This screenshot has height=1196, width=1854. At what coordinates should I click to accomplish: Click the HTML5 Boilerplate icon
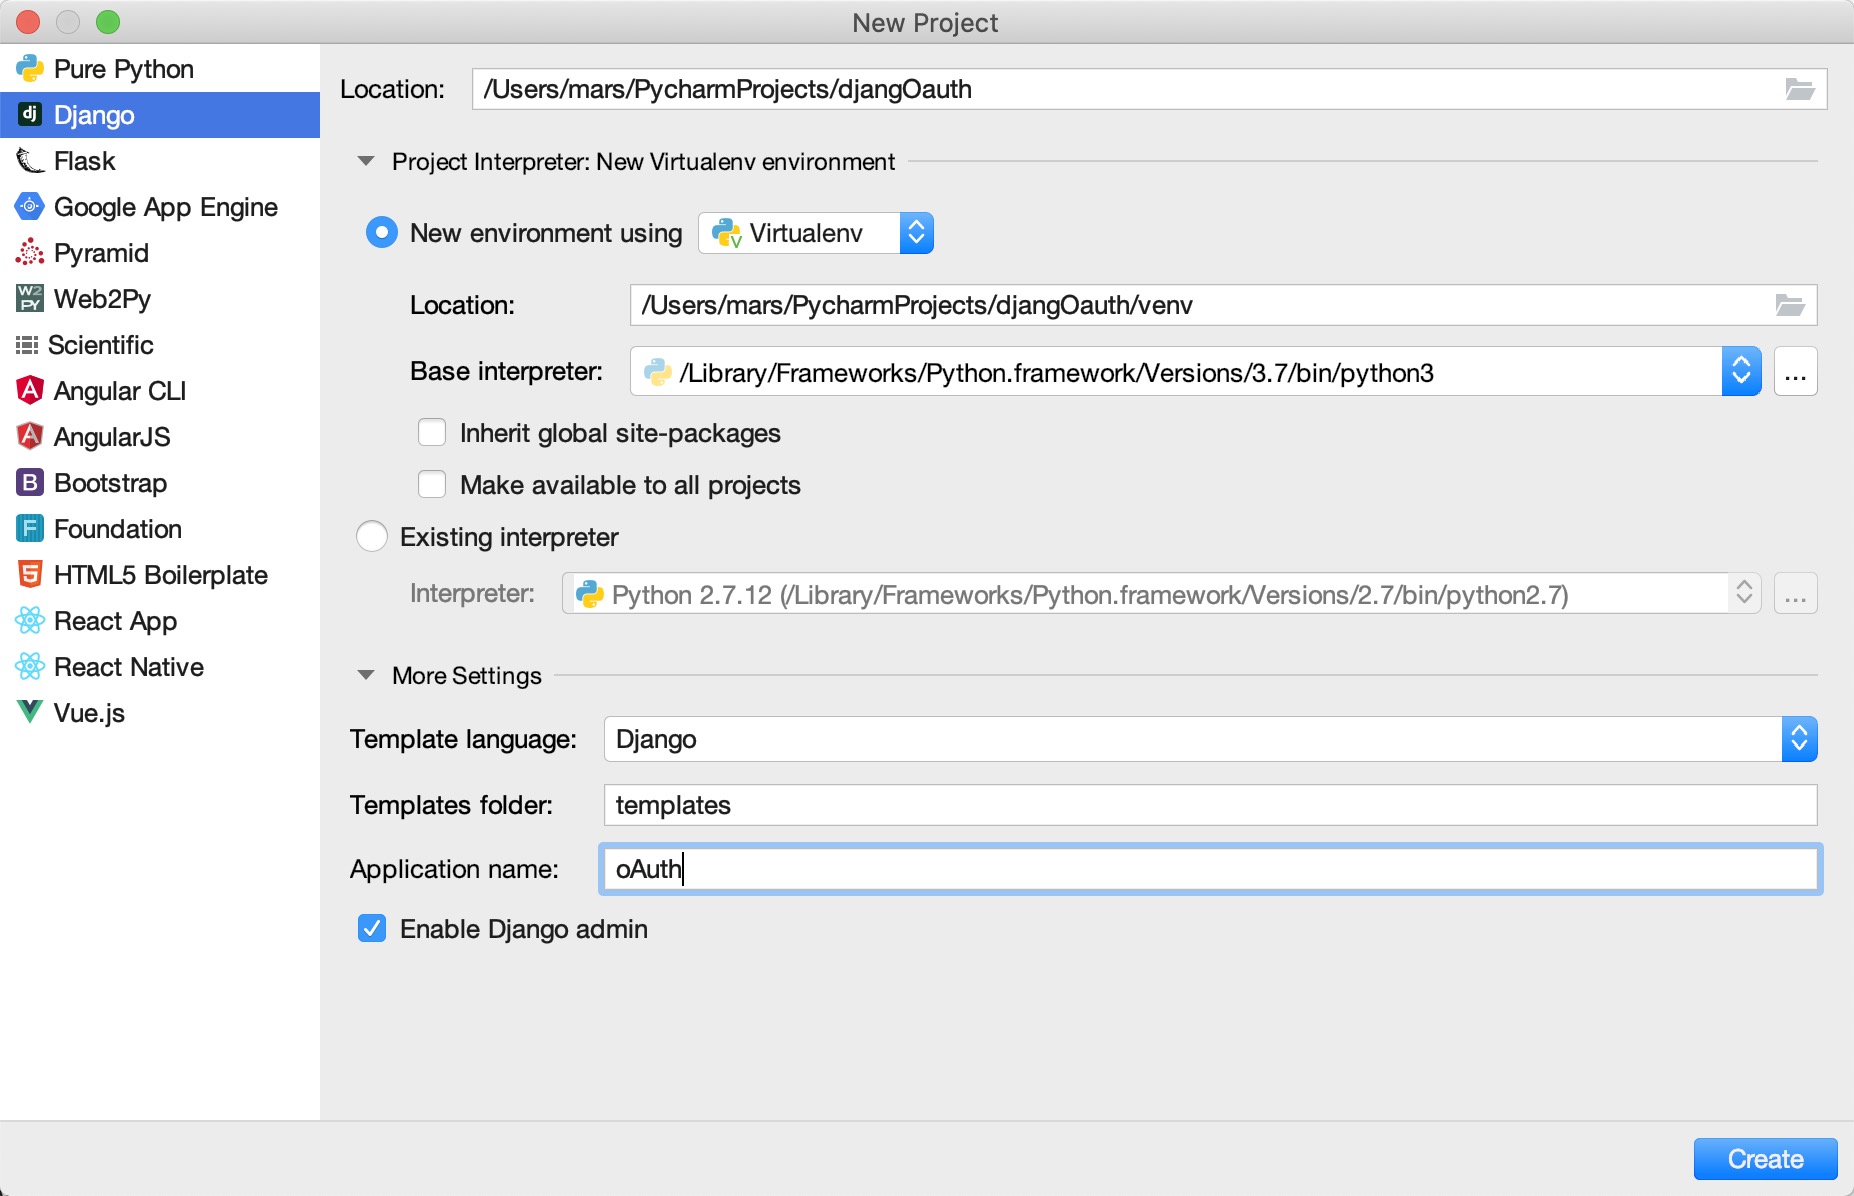pos(30,575)
